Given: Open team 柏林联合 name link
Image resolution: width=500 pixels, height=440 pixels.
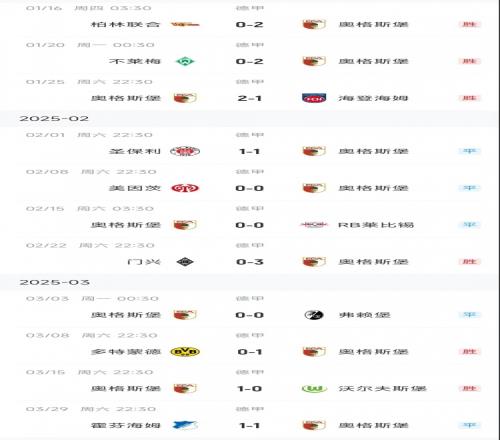Looking at the screenshot, I should [126, 24].
